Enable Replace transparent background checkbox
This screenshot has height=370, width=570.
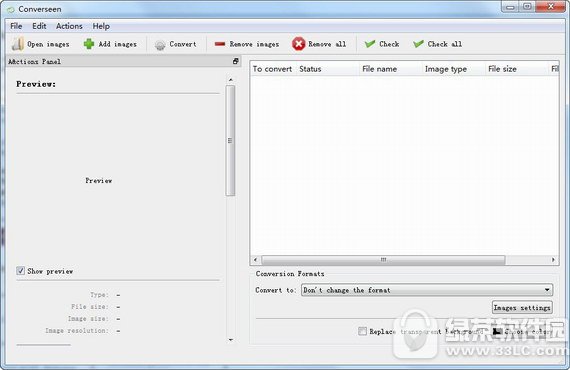coord(362,331)
